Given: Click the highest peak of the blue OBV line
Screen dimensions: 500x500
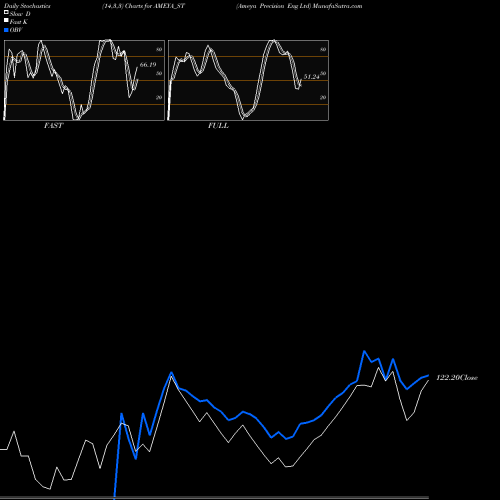Looking at the screenshot, I should [364, 351].
